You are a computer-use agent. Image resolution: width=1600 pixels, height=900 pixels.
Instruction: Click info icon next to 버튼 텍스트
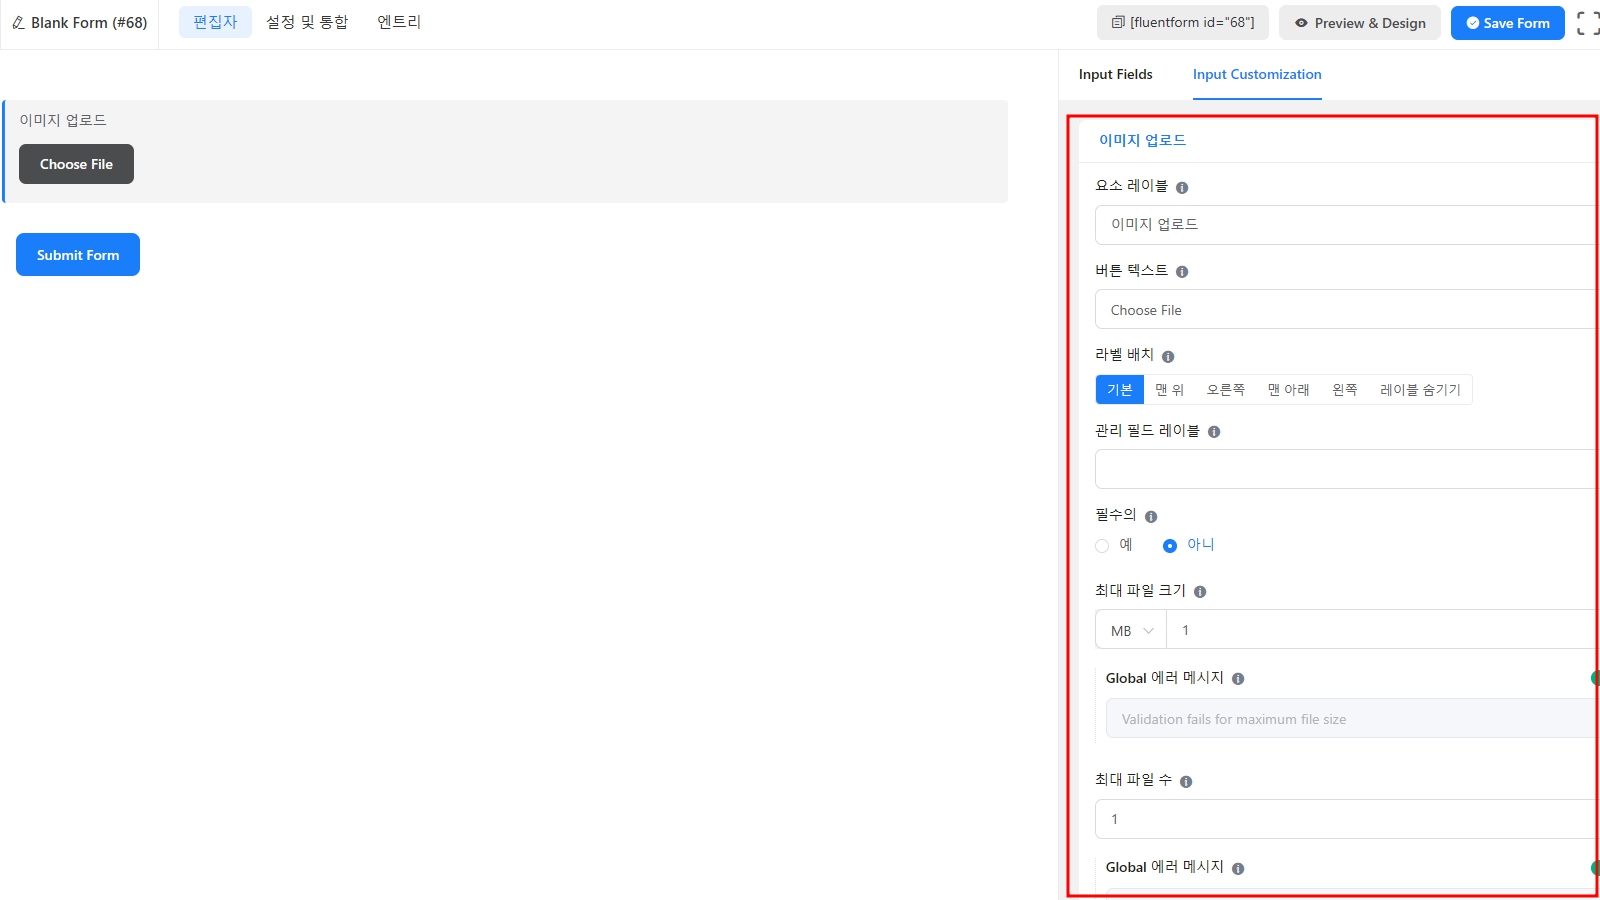tap(1182, 272)
